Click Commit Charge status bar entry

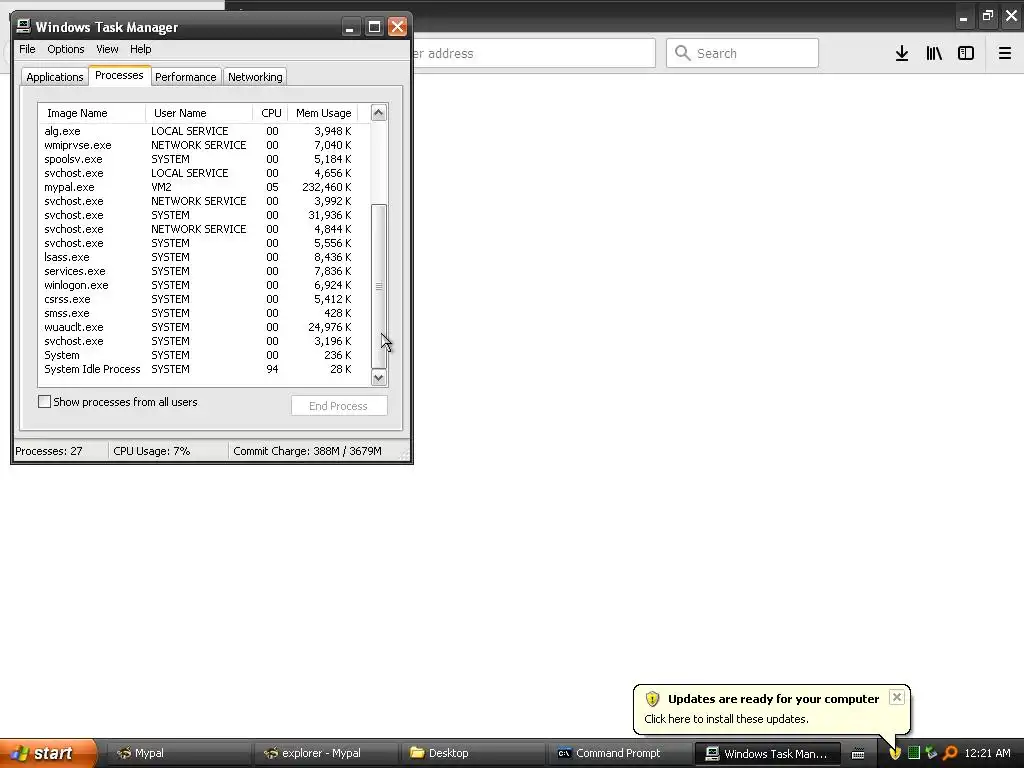(308, 451)
